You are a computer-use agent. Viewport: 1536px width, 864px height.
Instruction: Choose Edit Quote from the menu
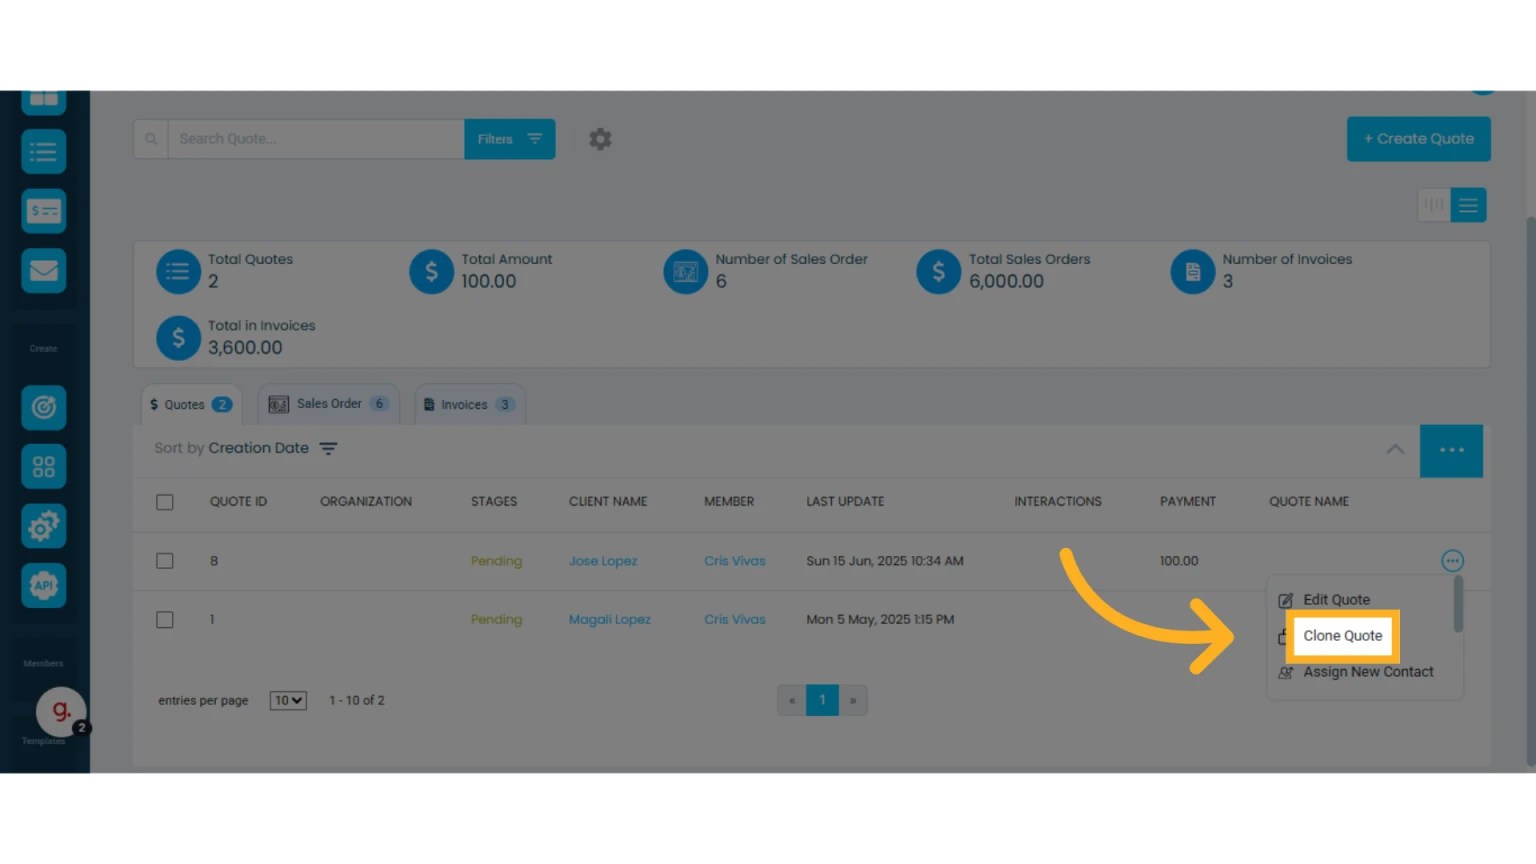click(x=1336, y=600)
